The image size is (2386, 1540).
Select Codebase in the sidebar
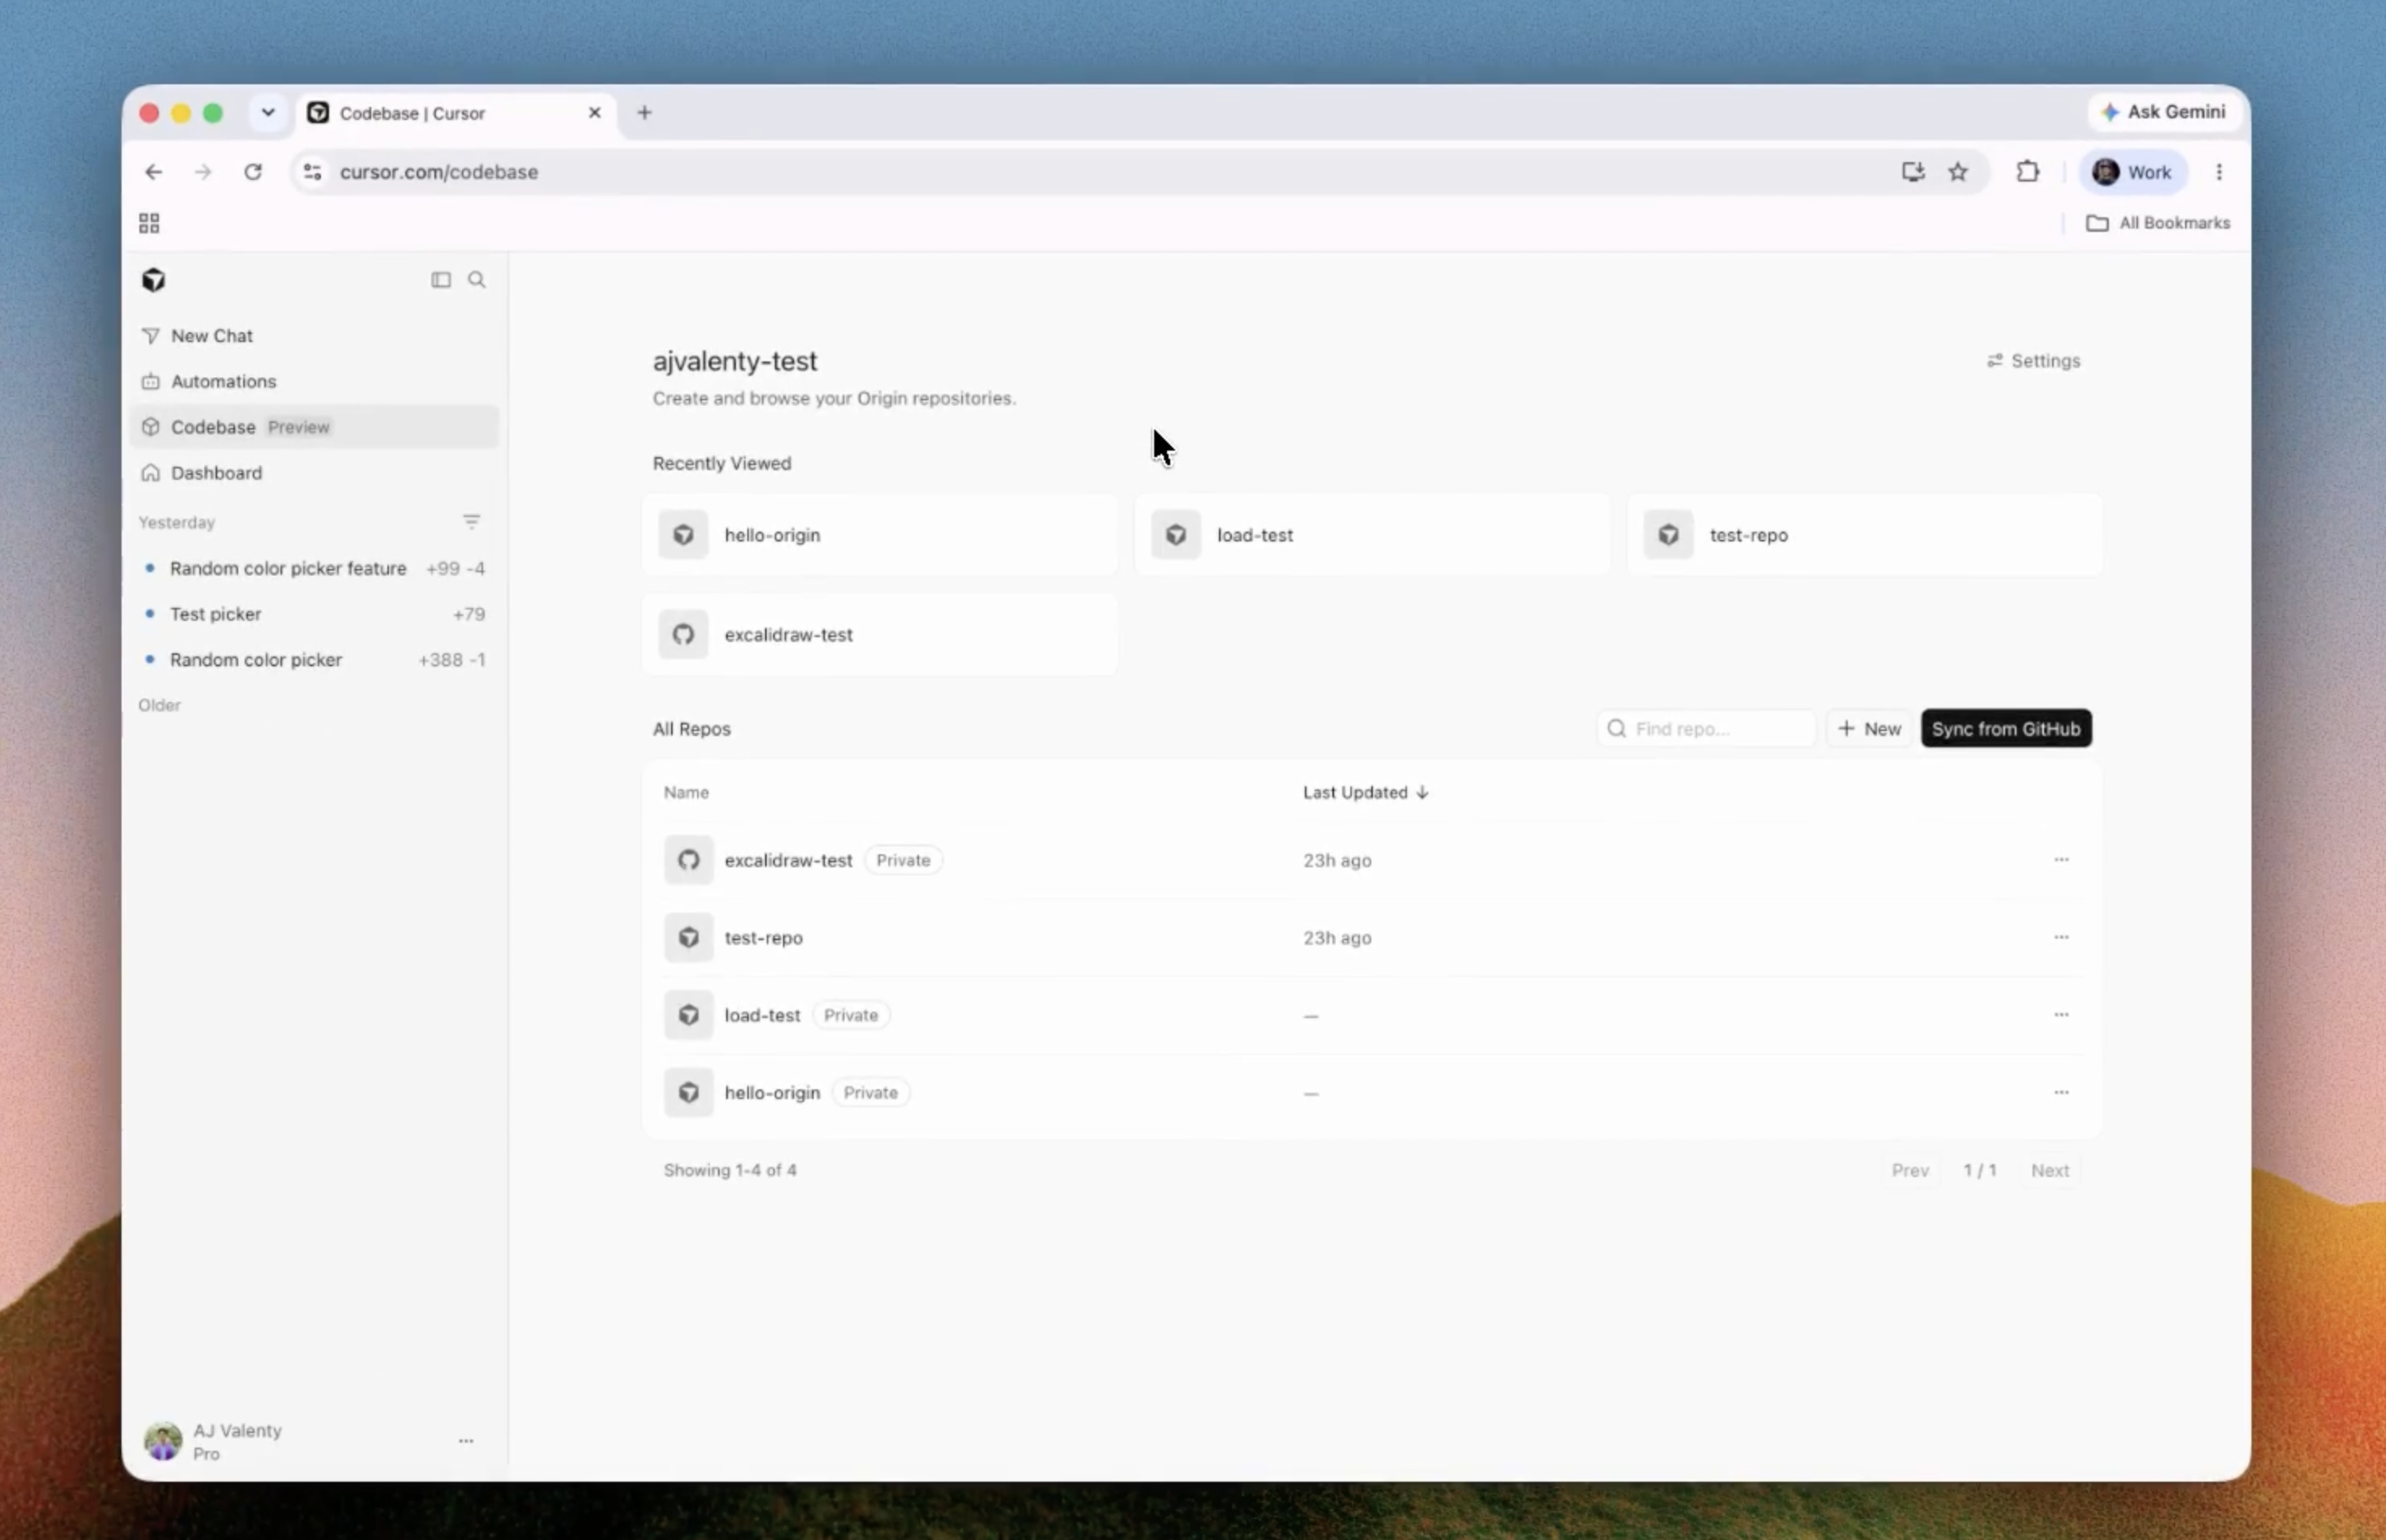314,427
